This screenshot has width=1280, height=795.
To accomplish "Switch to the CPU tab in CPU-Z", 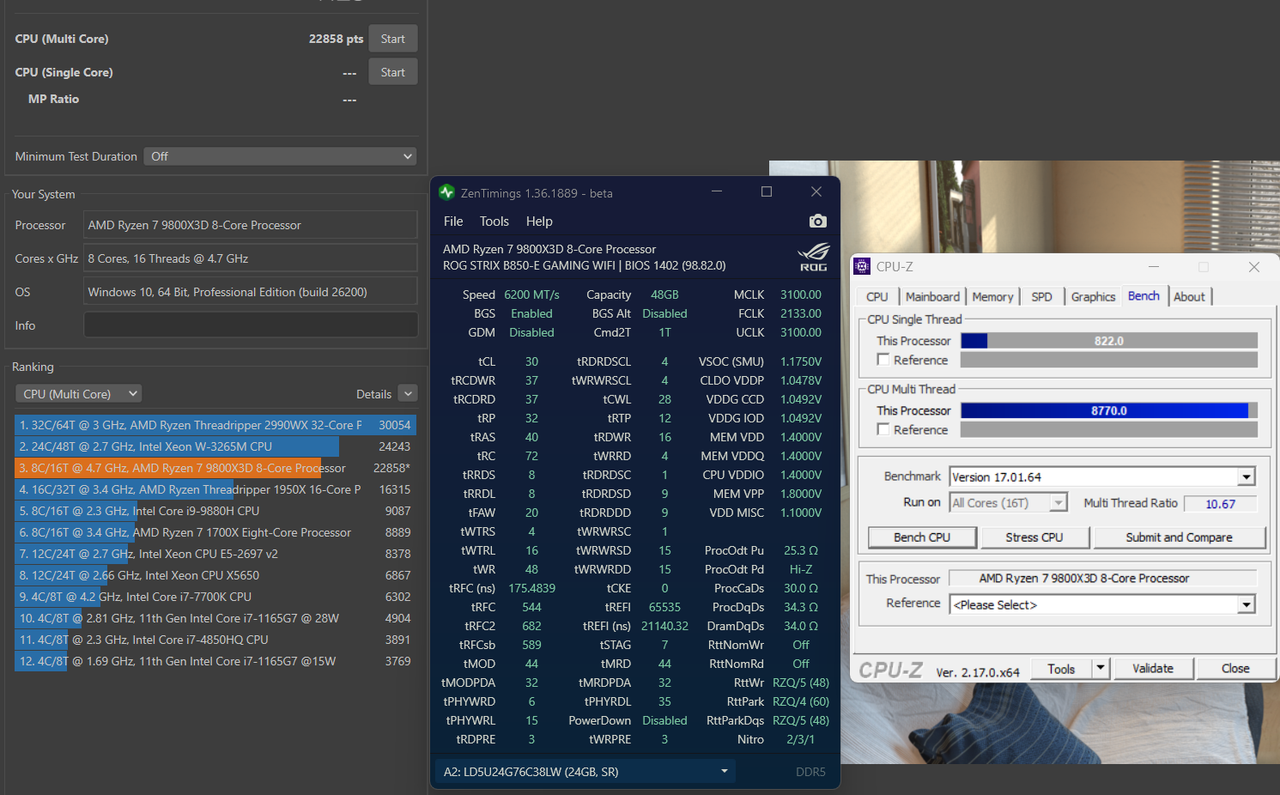I will coord(877,297).
